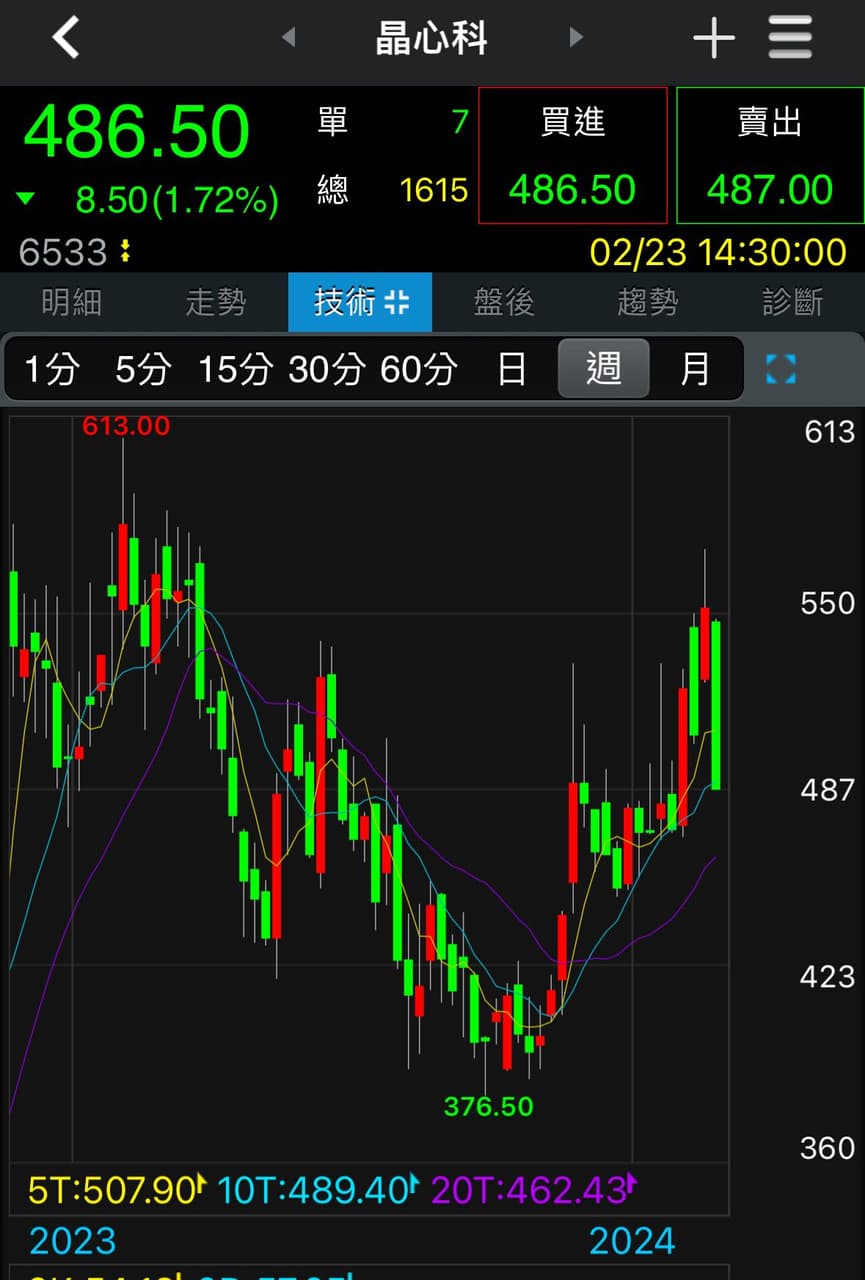The width and height of the screenshot is (865, 1280).
Task: Tap the 晶心科 stock title
Action: [432, 39]
